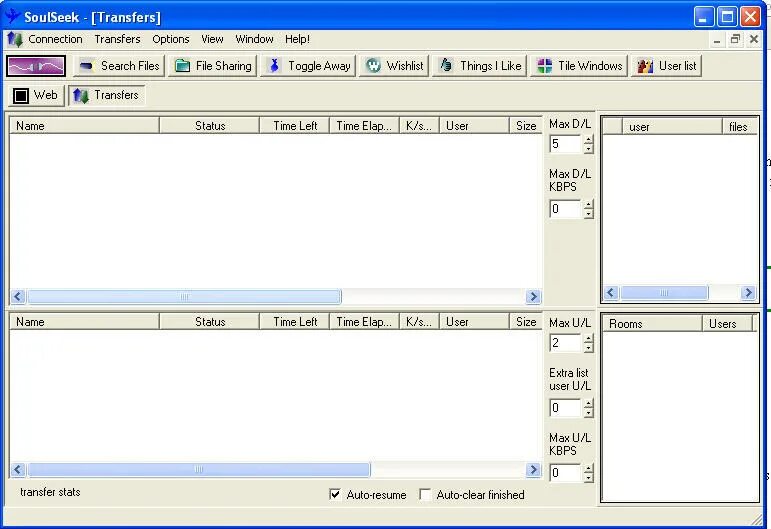This screenshot has width=771, height=529.
Task: Sort uploads by Status column
Action: click(209, 322)
